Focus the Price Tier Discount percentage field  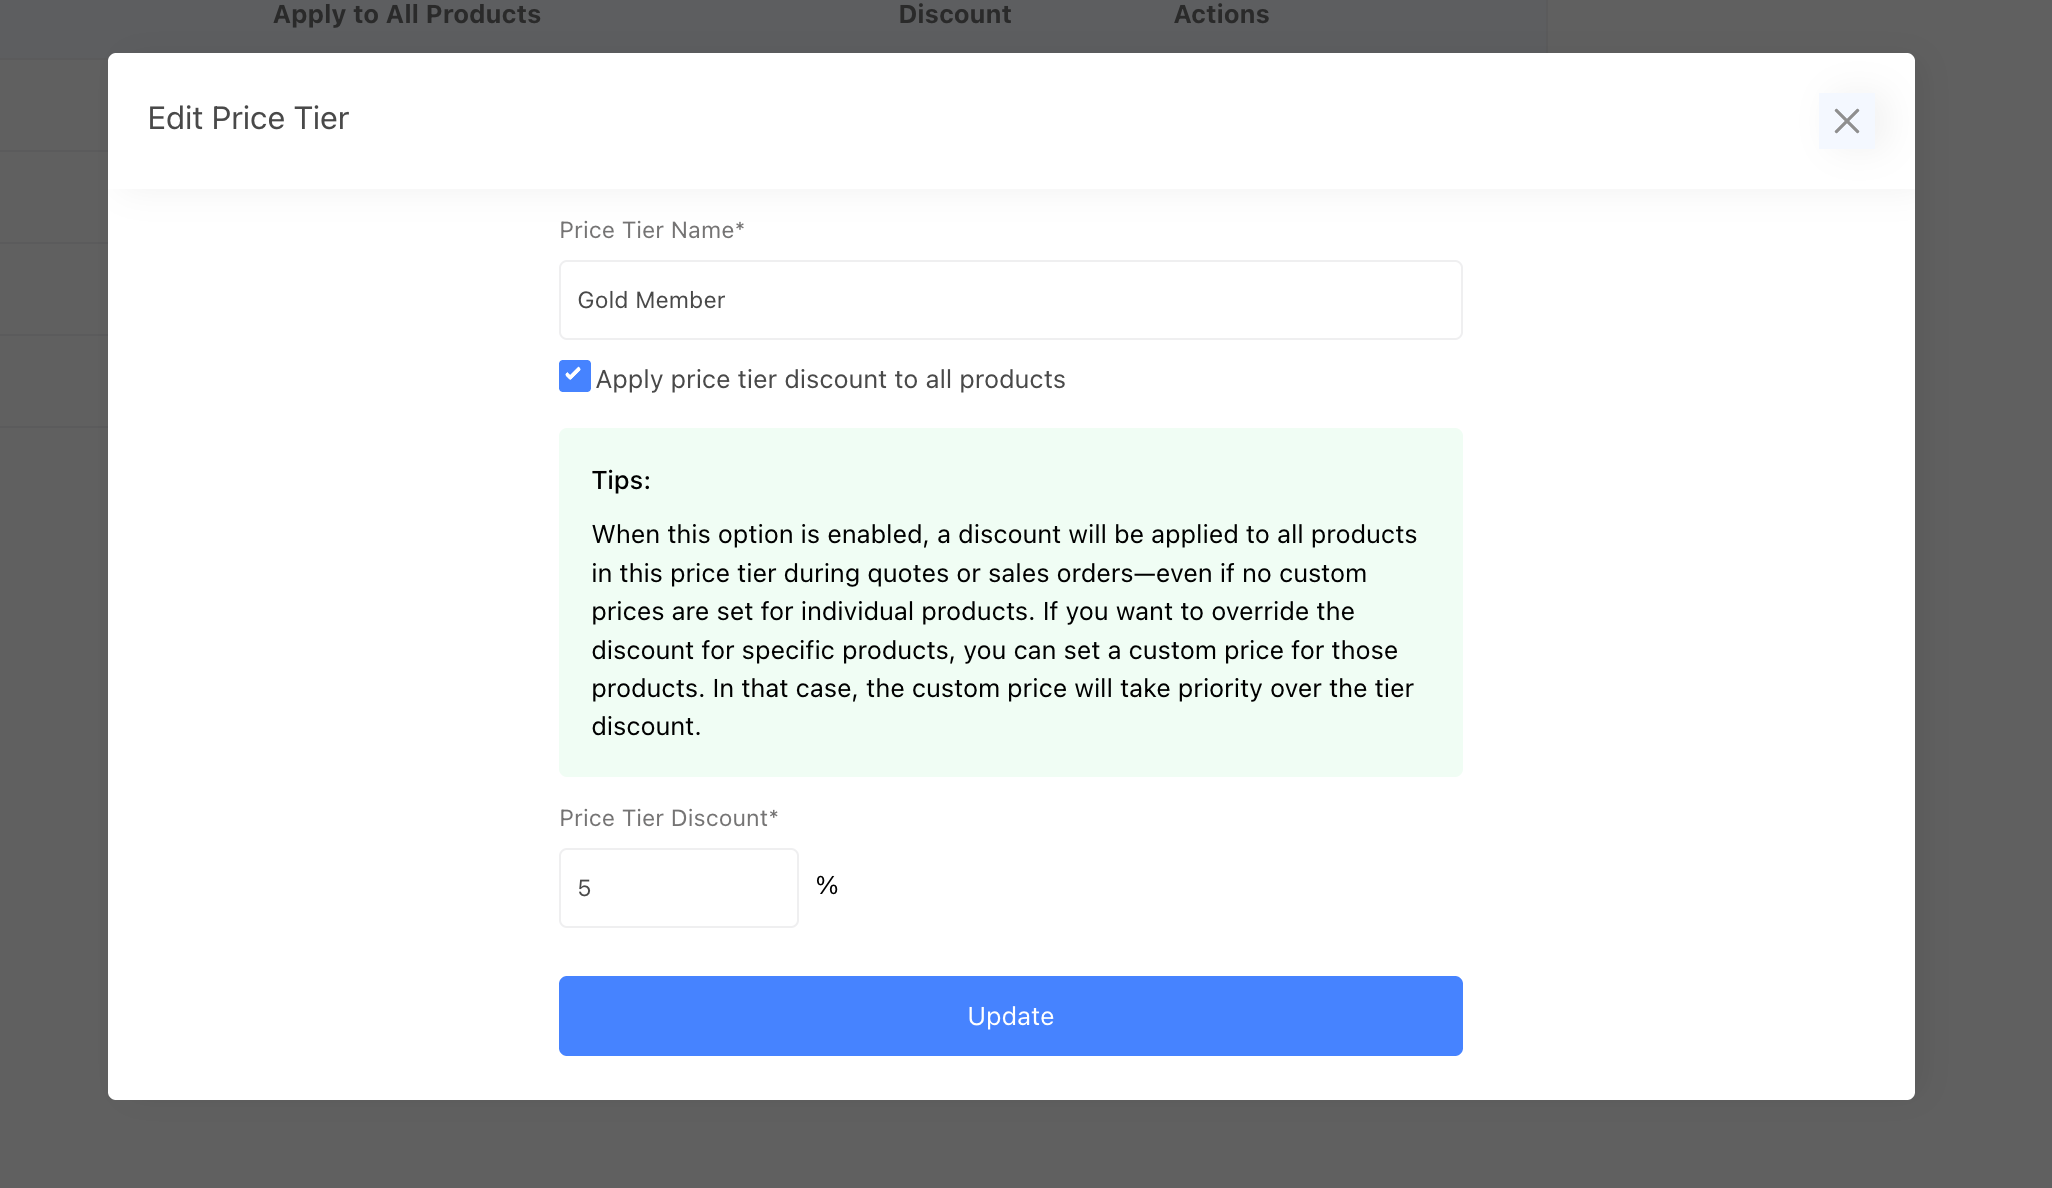tap(678, 888)
